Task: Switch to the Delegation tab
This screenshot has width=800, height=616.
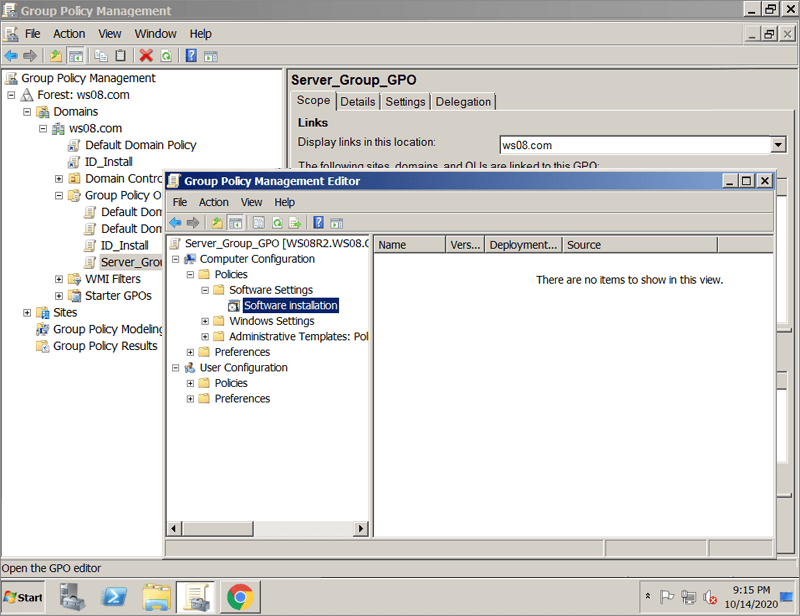Action: (x=463, y=102)
